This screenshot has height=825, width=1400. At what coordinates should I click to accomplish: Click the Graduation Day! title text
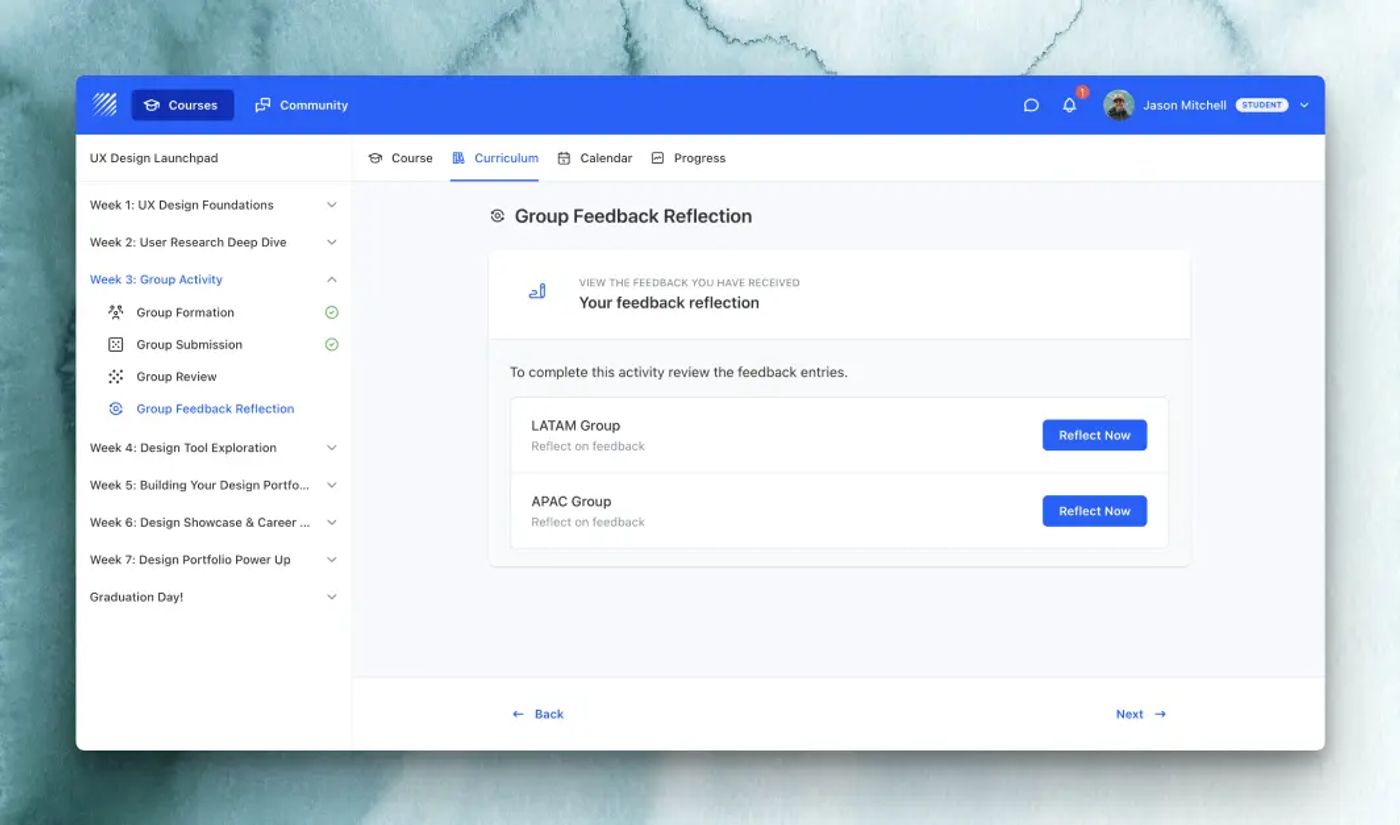coord(137,597)
